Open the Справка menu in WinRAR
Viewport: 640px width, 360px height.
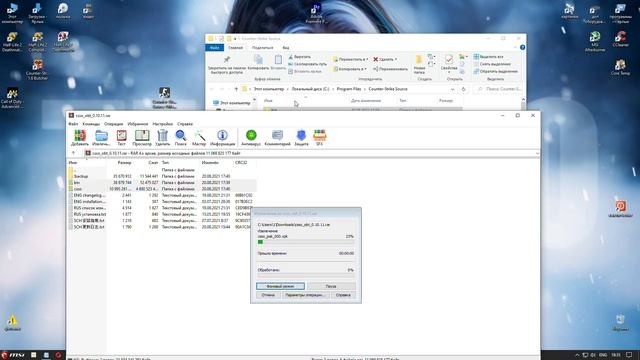click(x=185, y=124)
